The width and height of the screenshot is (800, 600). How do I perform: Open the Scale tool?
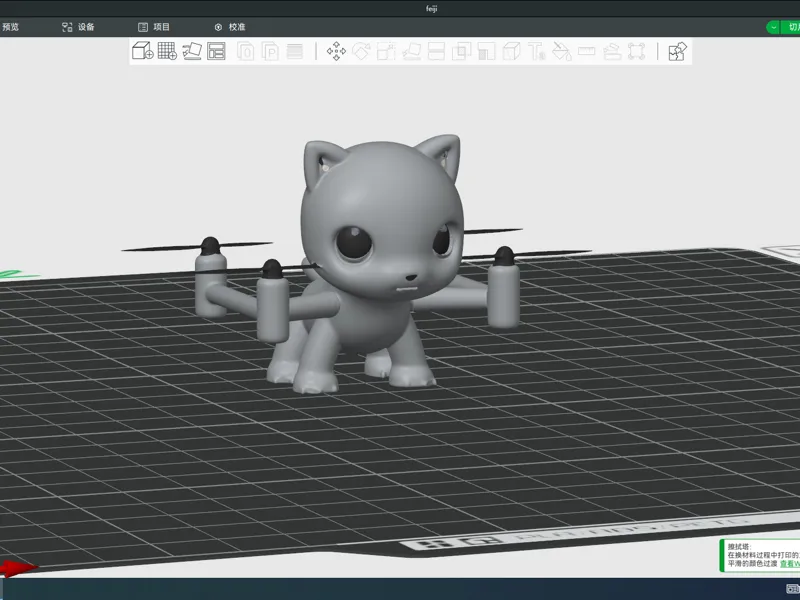click(x=386, y=51)
